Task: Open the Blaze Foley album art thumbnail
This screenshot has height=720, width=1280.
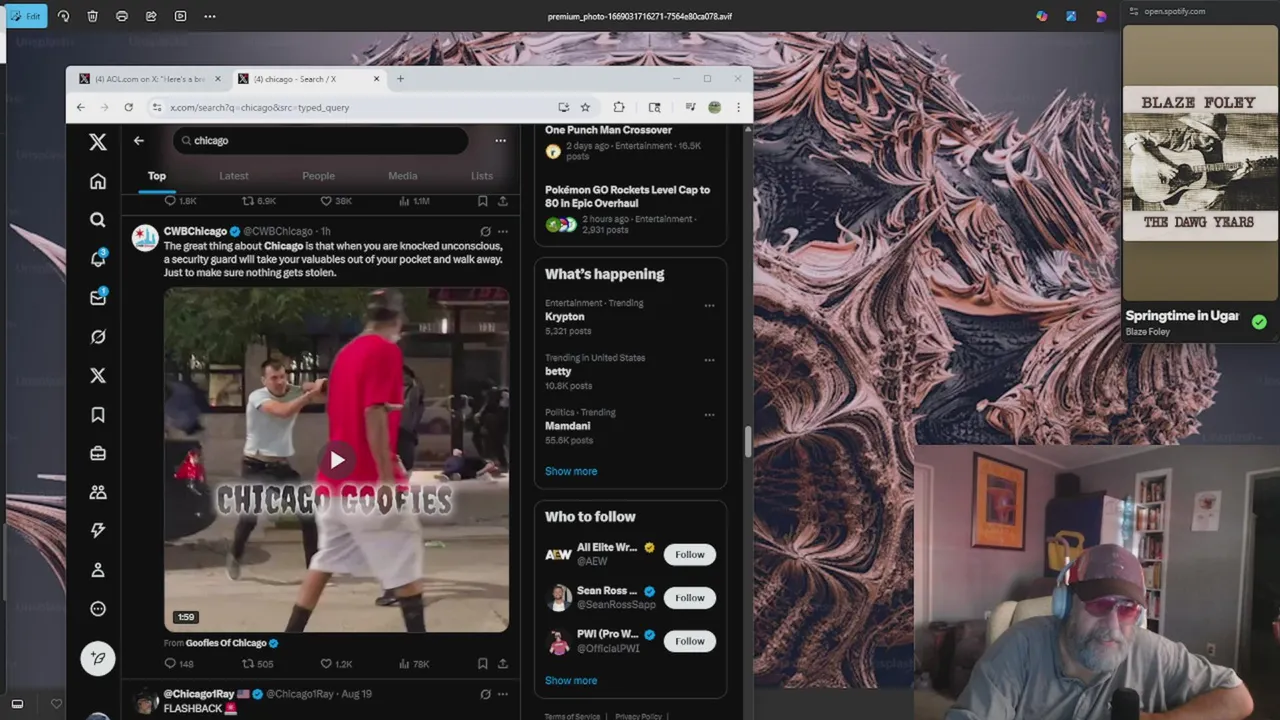Action: click(1200, 163)
